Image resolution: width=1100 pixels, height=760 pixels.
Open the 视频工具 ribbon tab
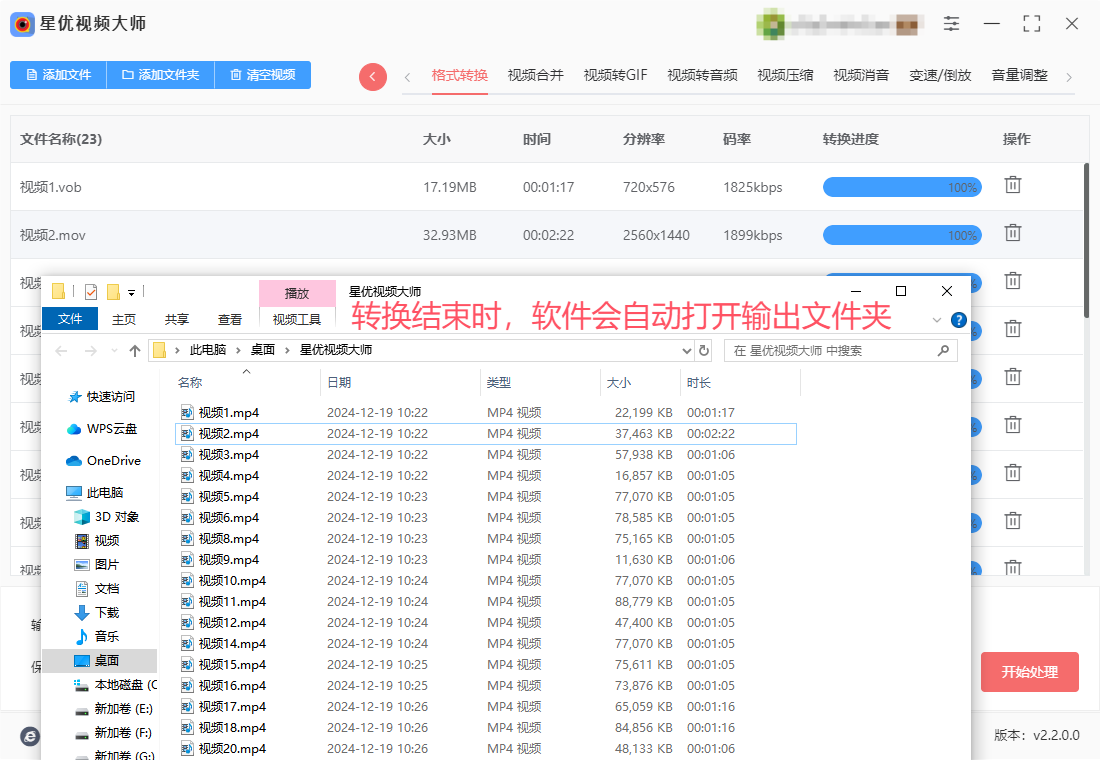[297, 319]
